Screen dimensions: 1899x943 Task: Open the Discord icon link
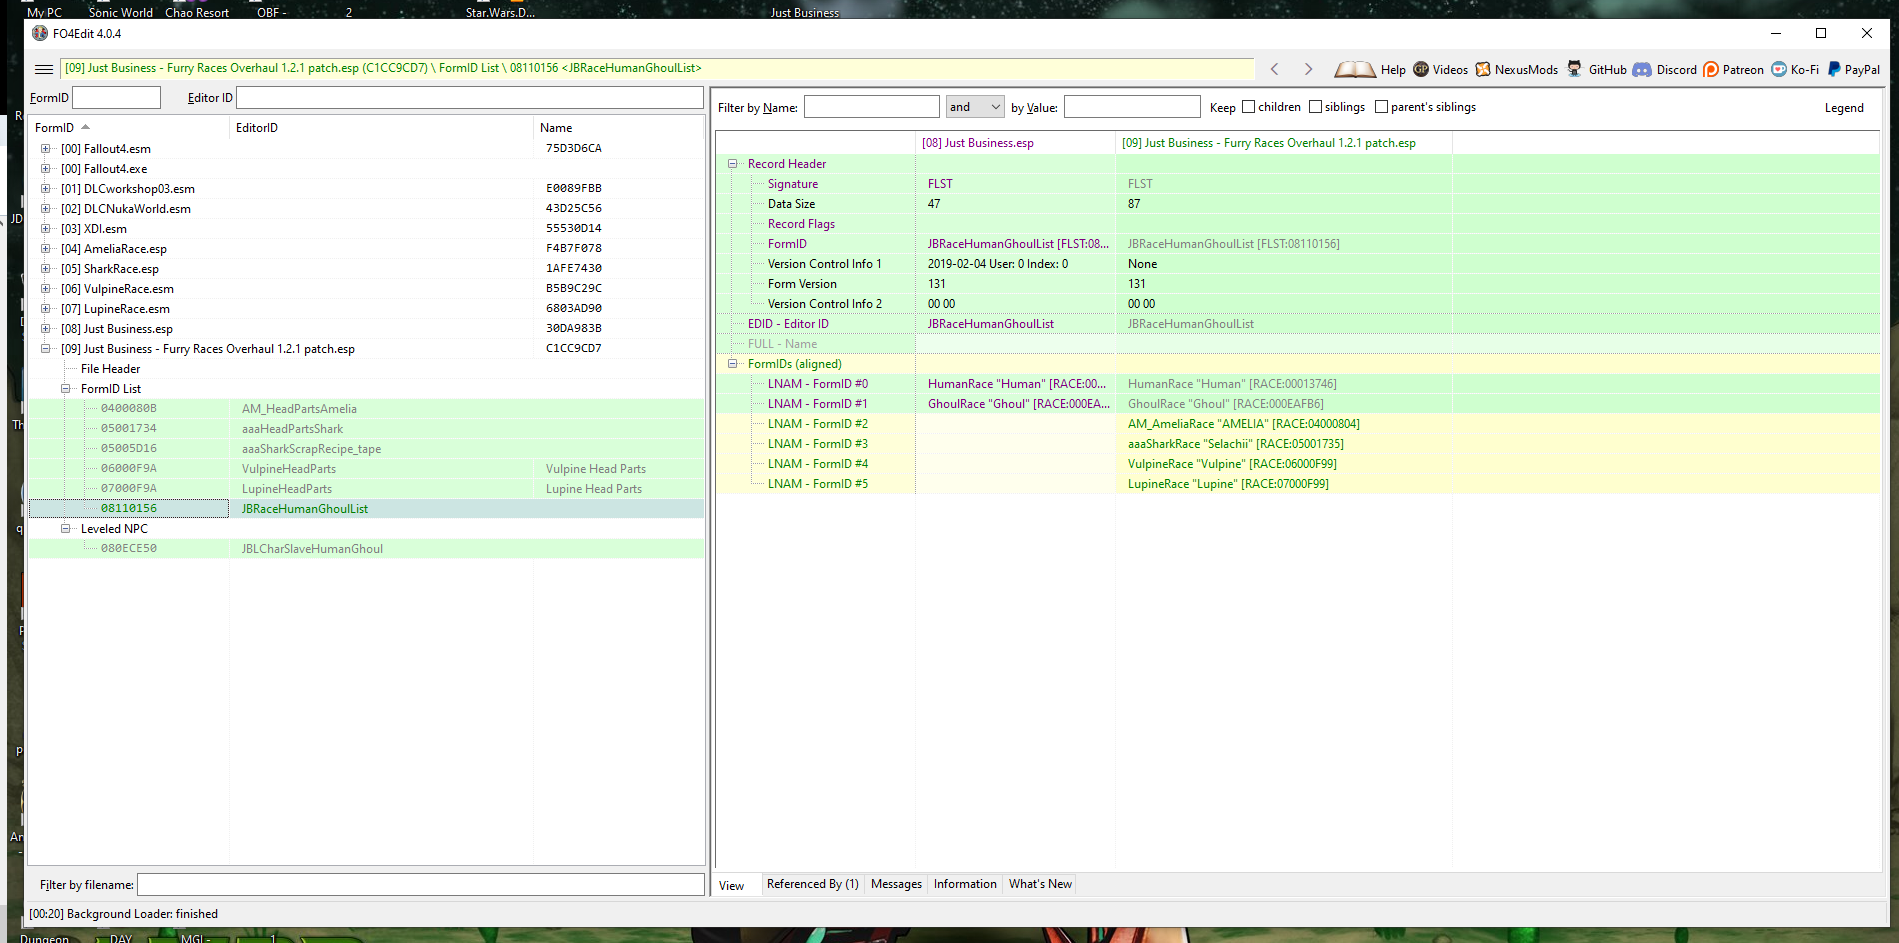pos(1642,69)
